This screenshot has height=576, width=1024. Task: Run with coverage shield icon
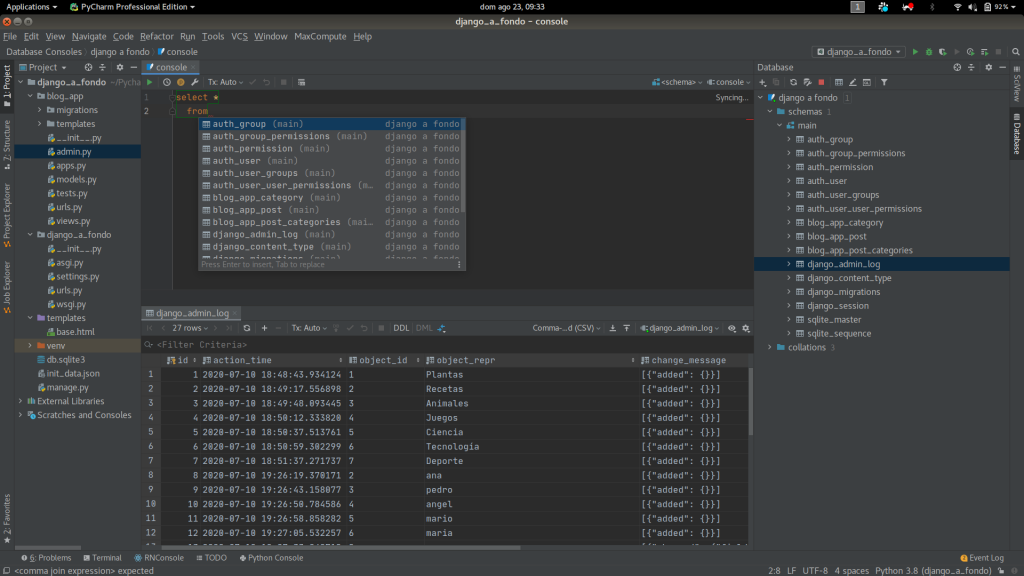coord(942,52)
